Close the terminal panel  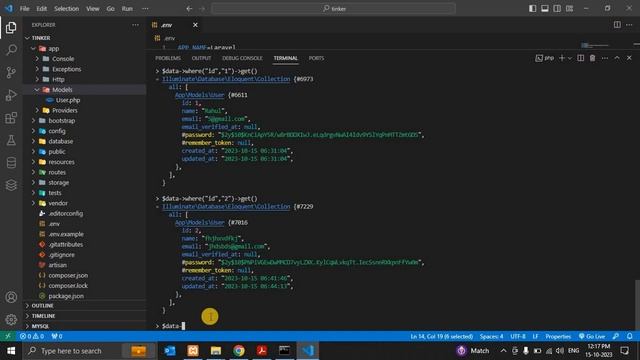[x=629, y=58]
